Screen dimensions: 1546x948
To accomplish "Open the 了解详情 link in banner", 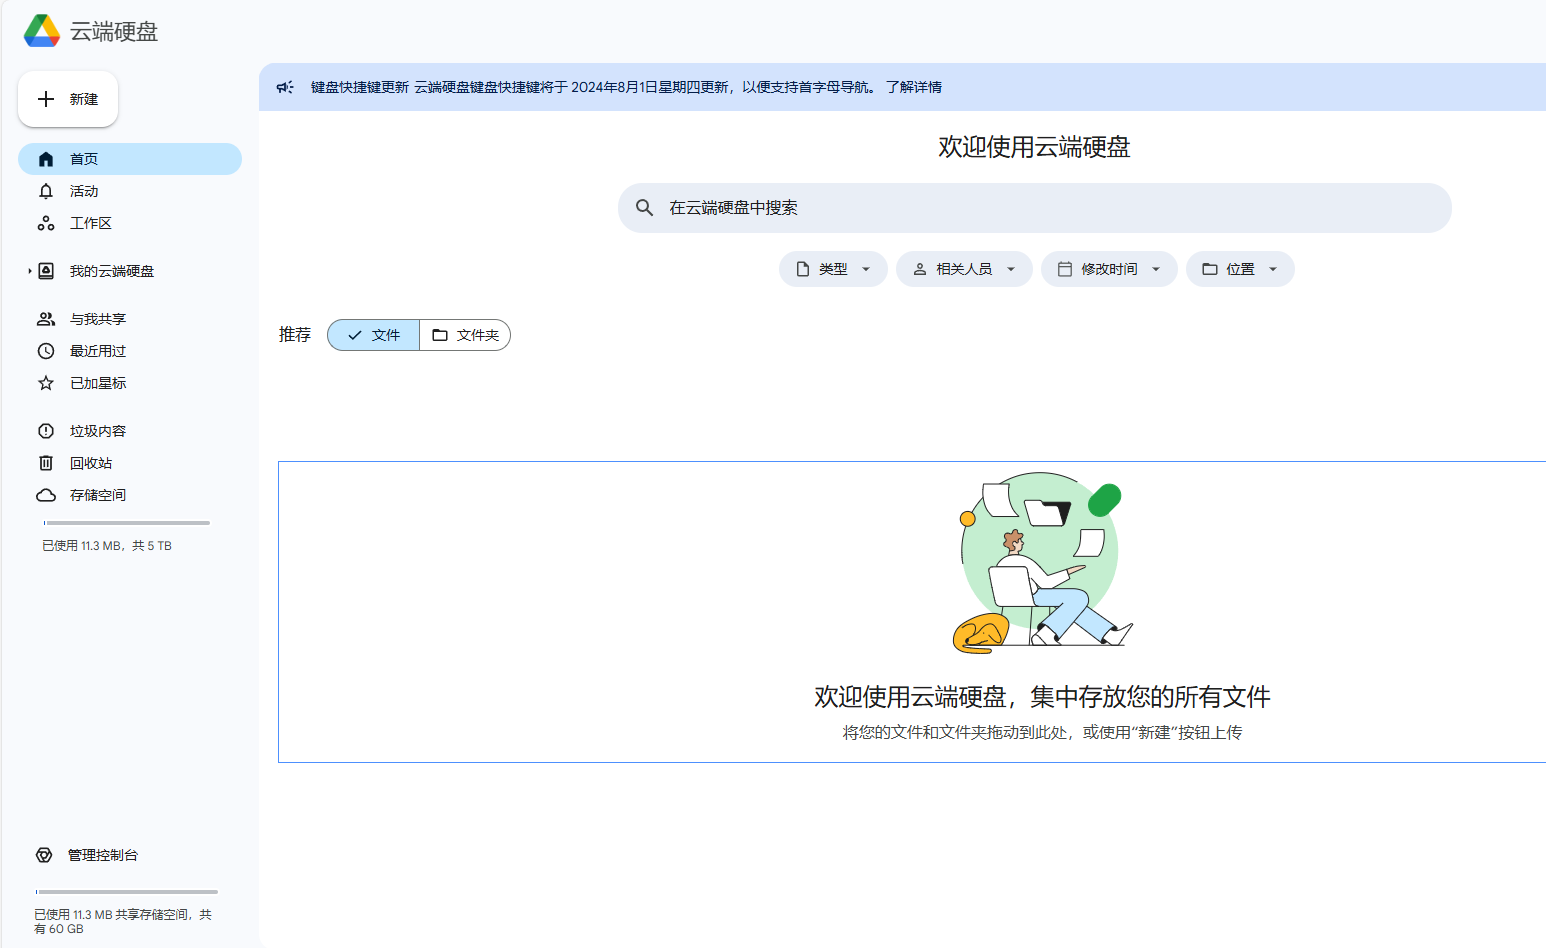I will [914, 87].
